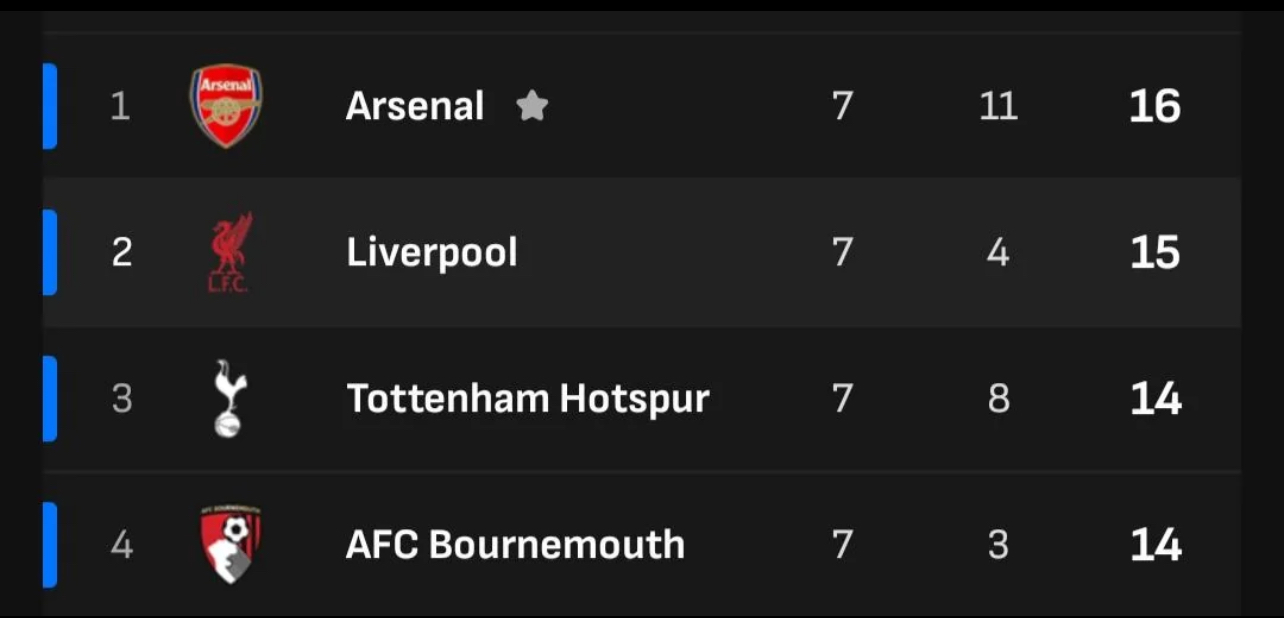
Task: Click the blue qualification bar beside Arsenal
Action: (x=50, y=106)
